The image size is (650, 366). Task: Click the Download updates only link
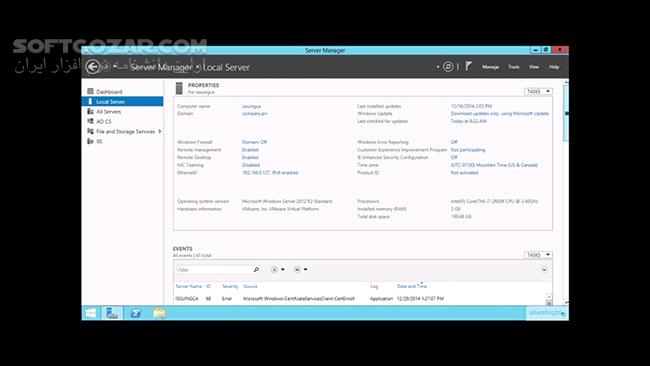click(500, 113)
